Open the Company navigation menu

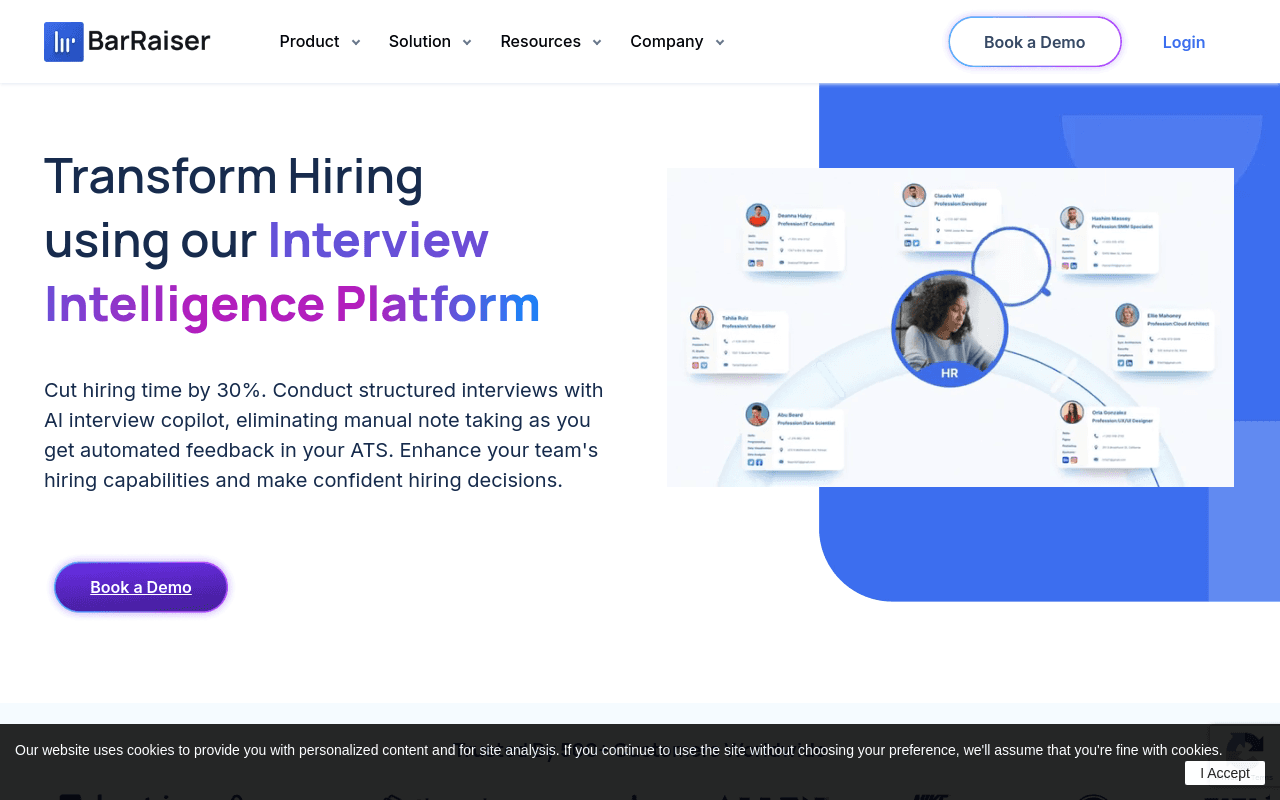click(667, 41)
